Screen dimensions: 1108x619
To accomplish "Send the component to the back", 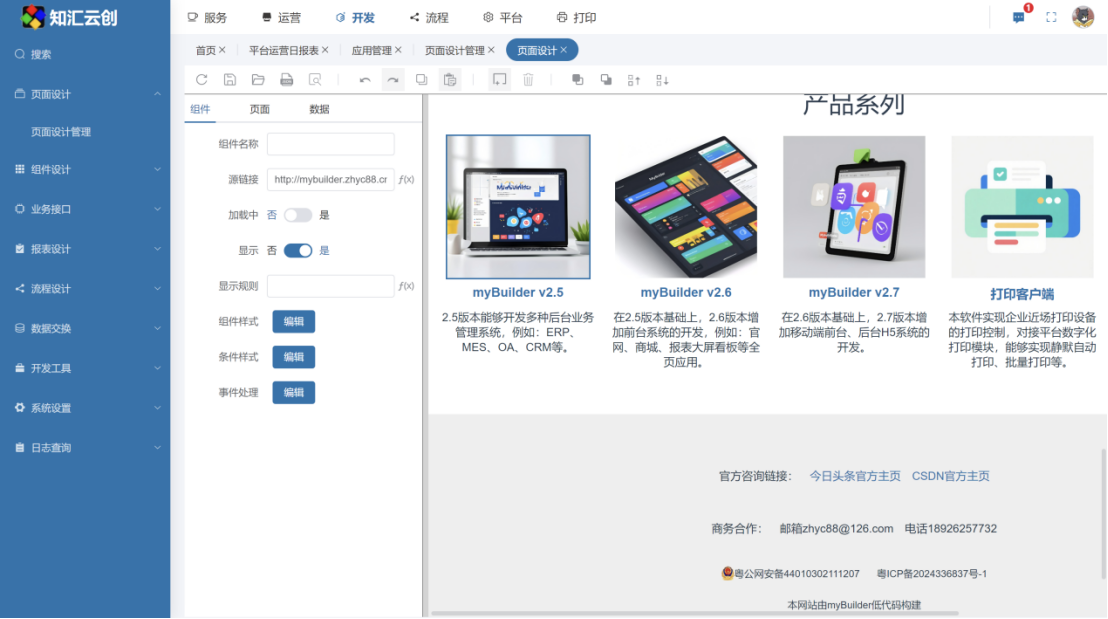I will click(606, 80).
